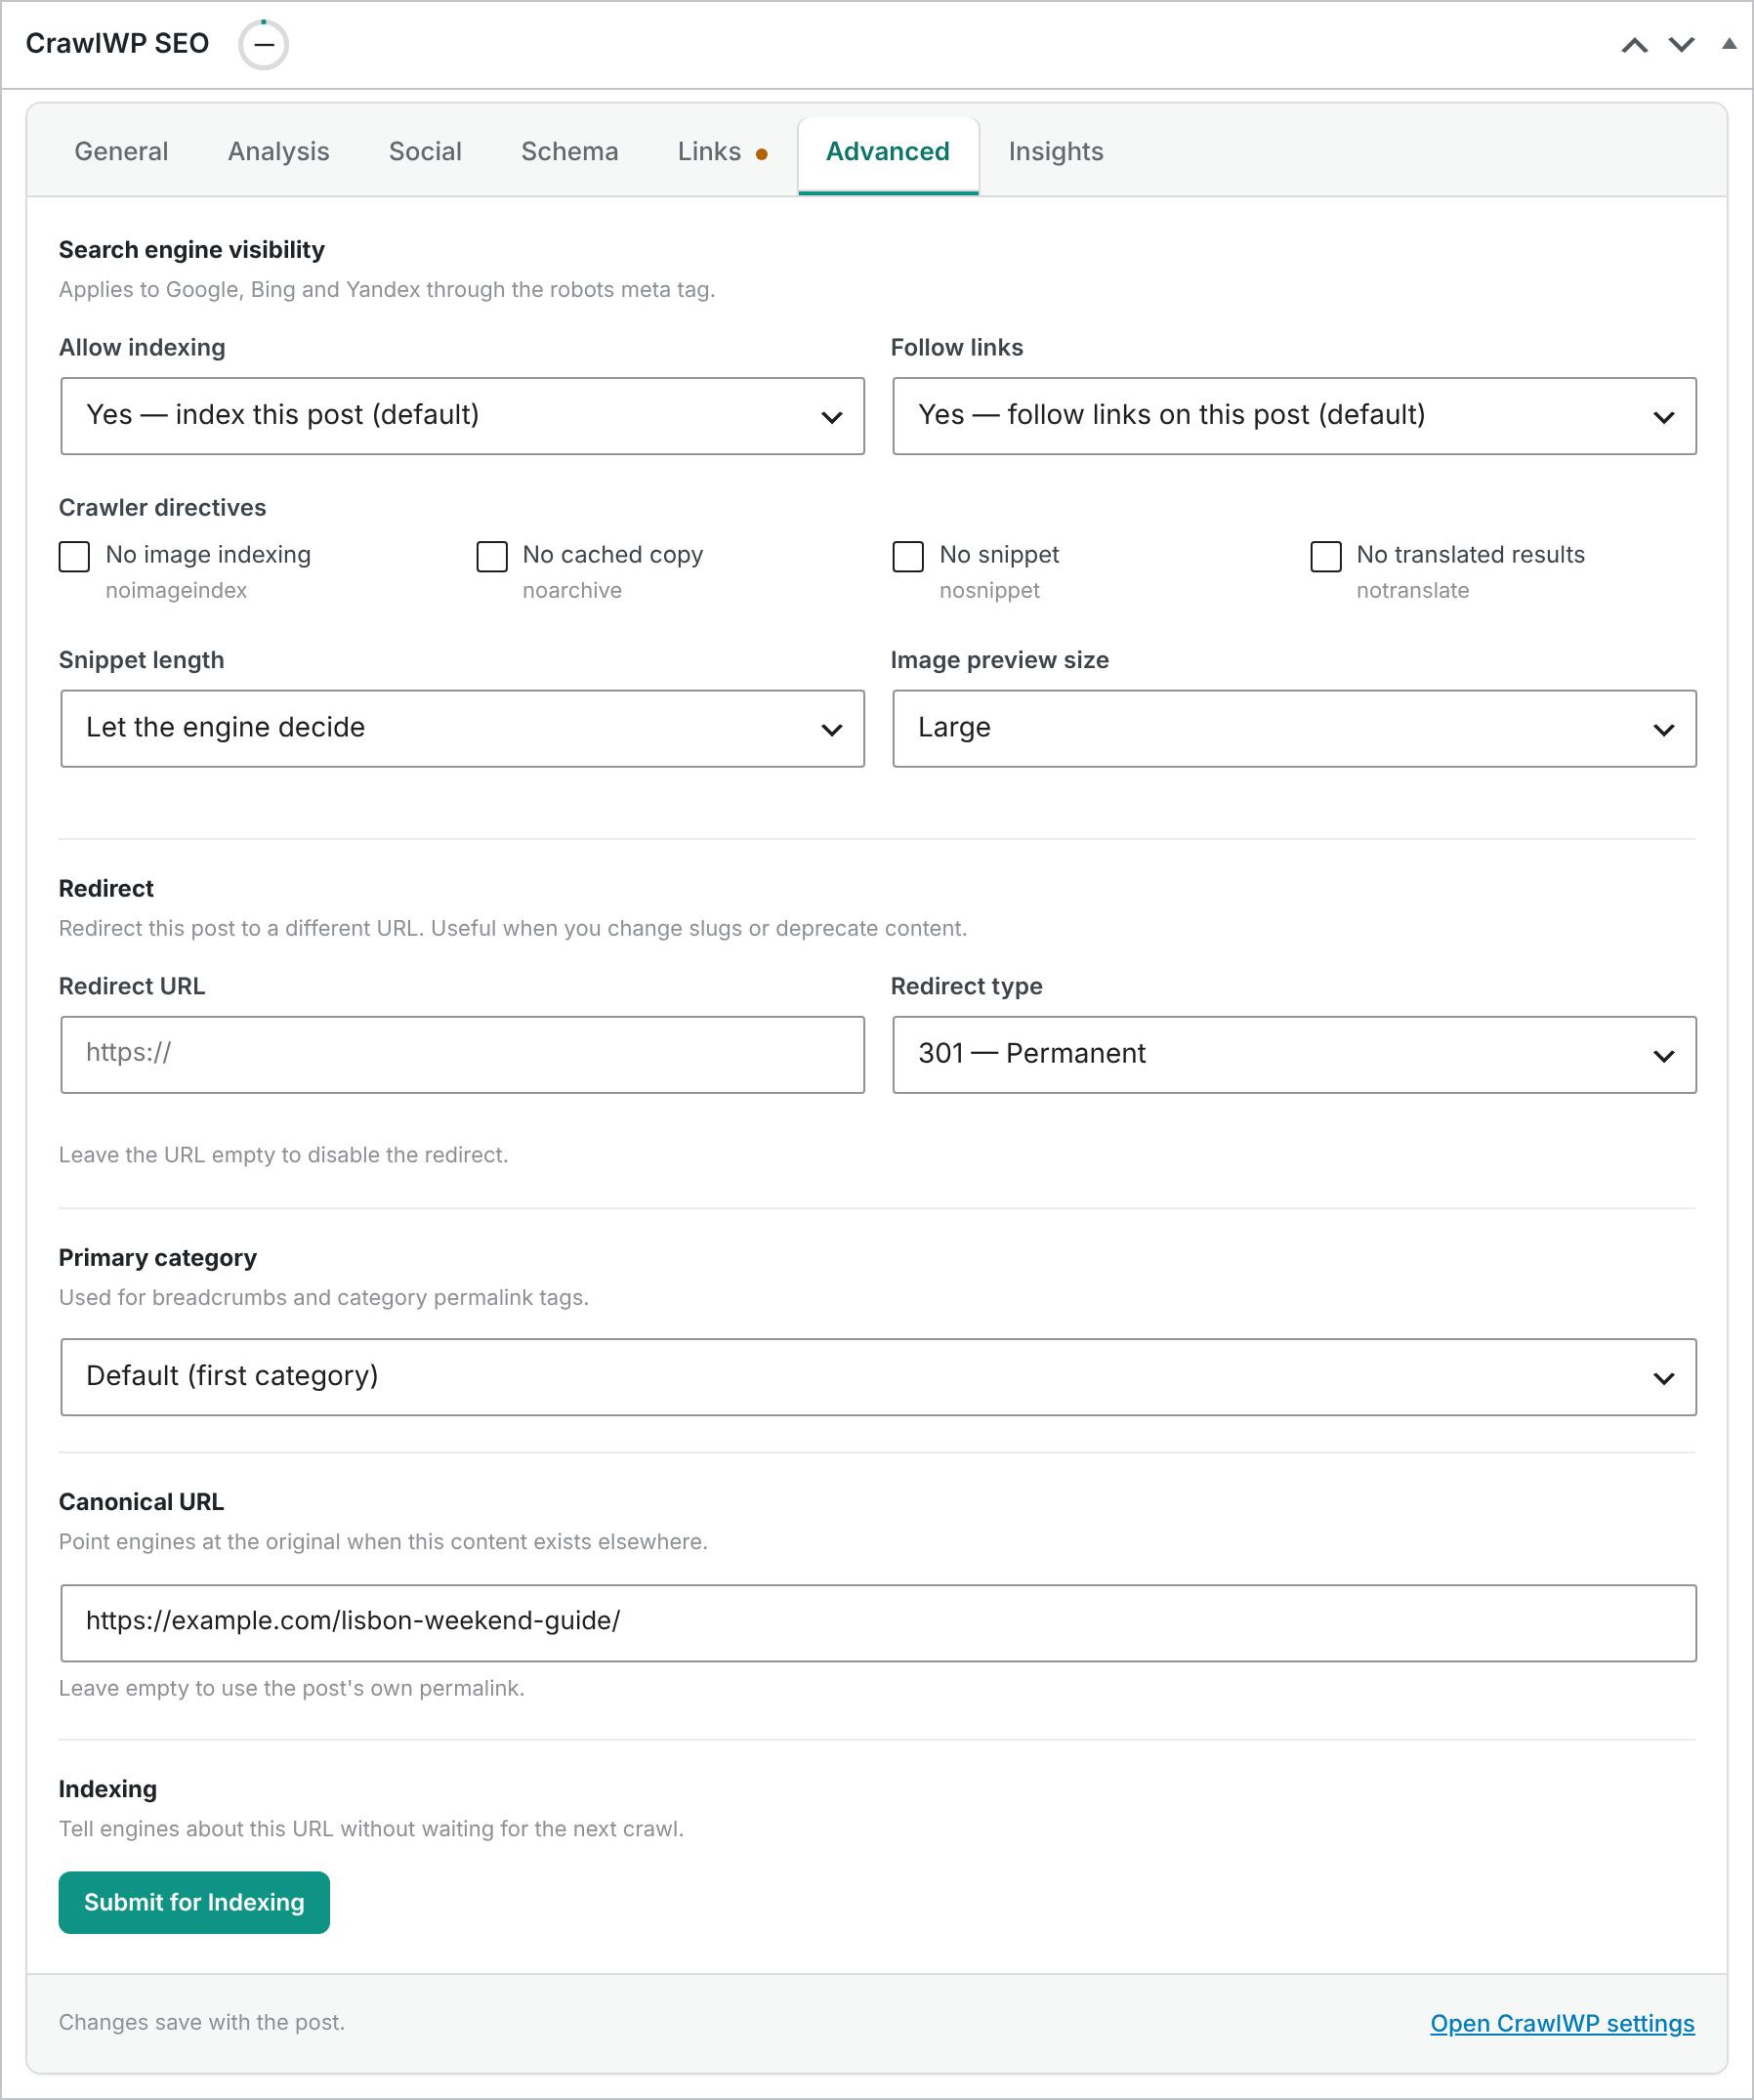Click "Changes save with the post." note
Screen dimensions: 1754x2100
pos(202,2022)
